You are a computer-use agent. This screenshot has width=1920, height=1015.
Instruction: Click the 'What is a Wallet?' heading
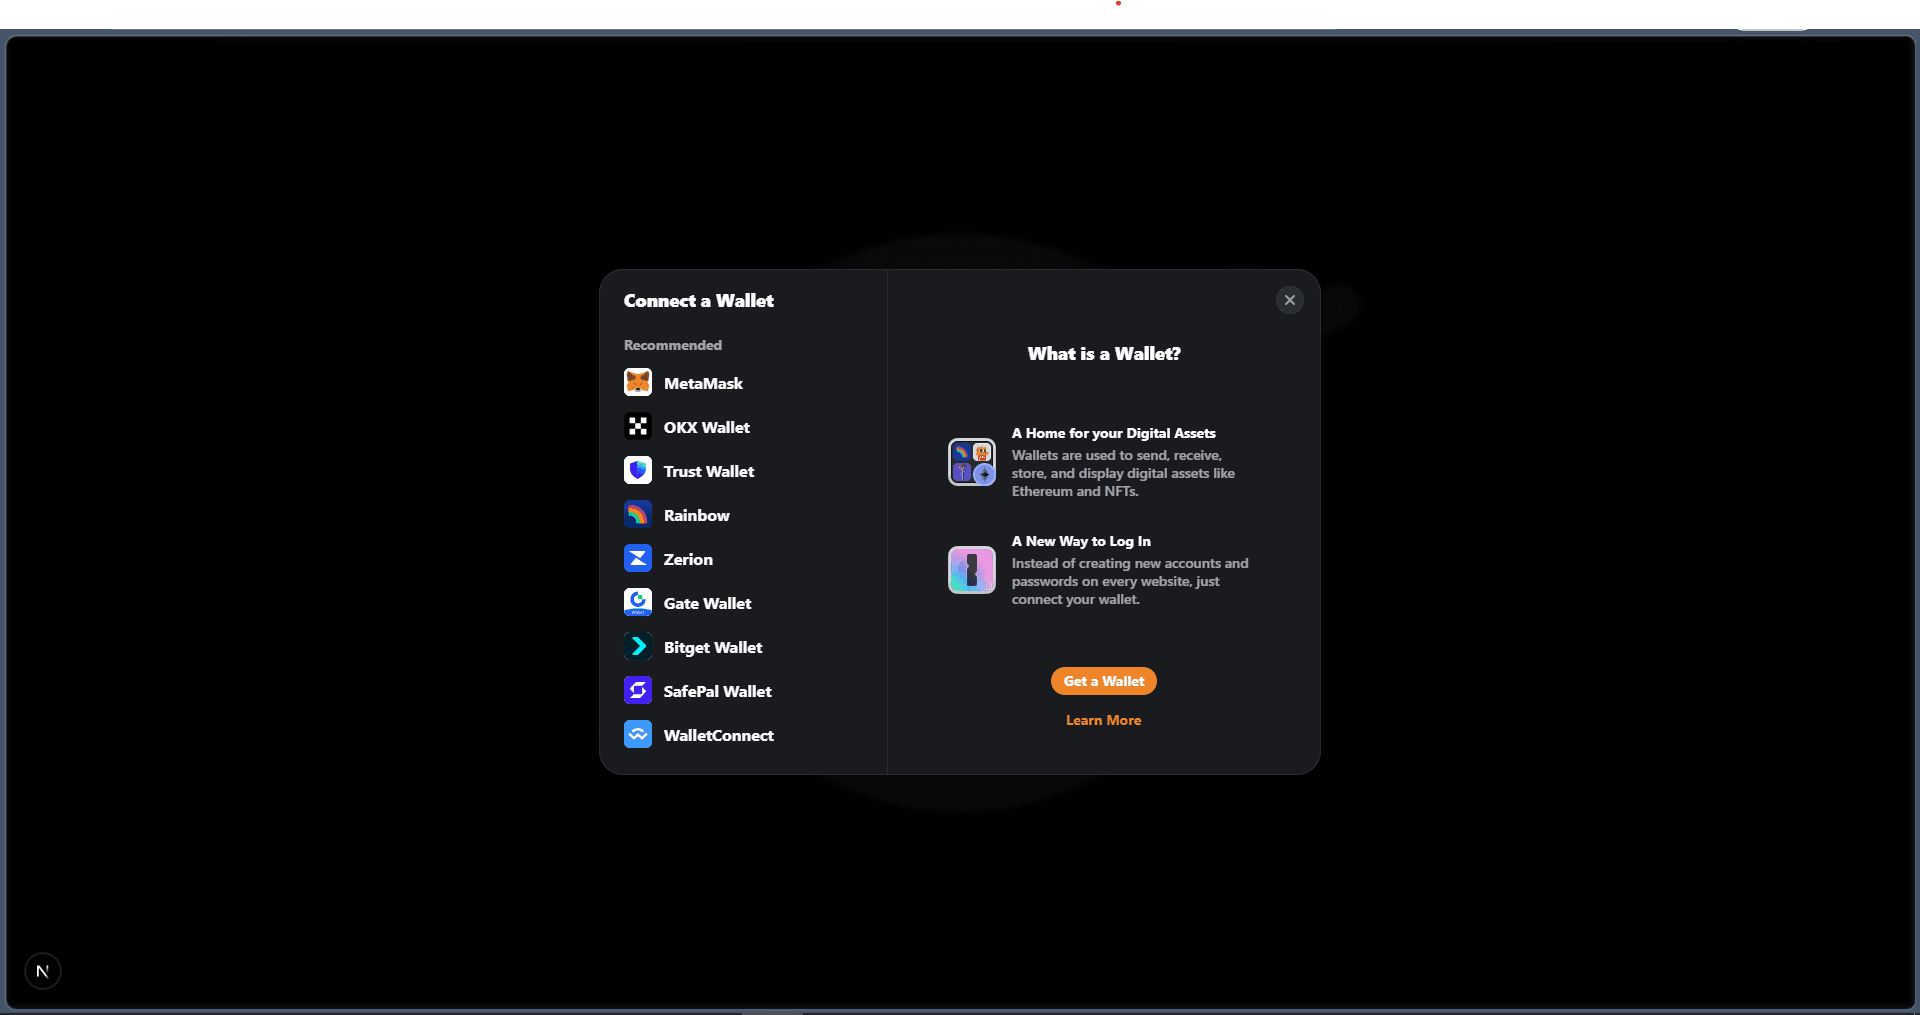1104,354
